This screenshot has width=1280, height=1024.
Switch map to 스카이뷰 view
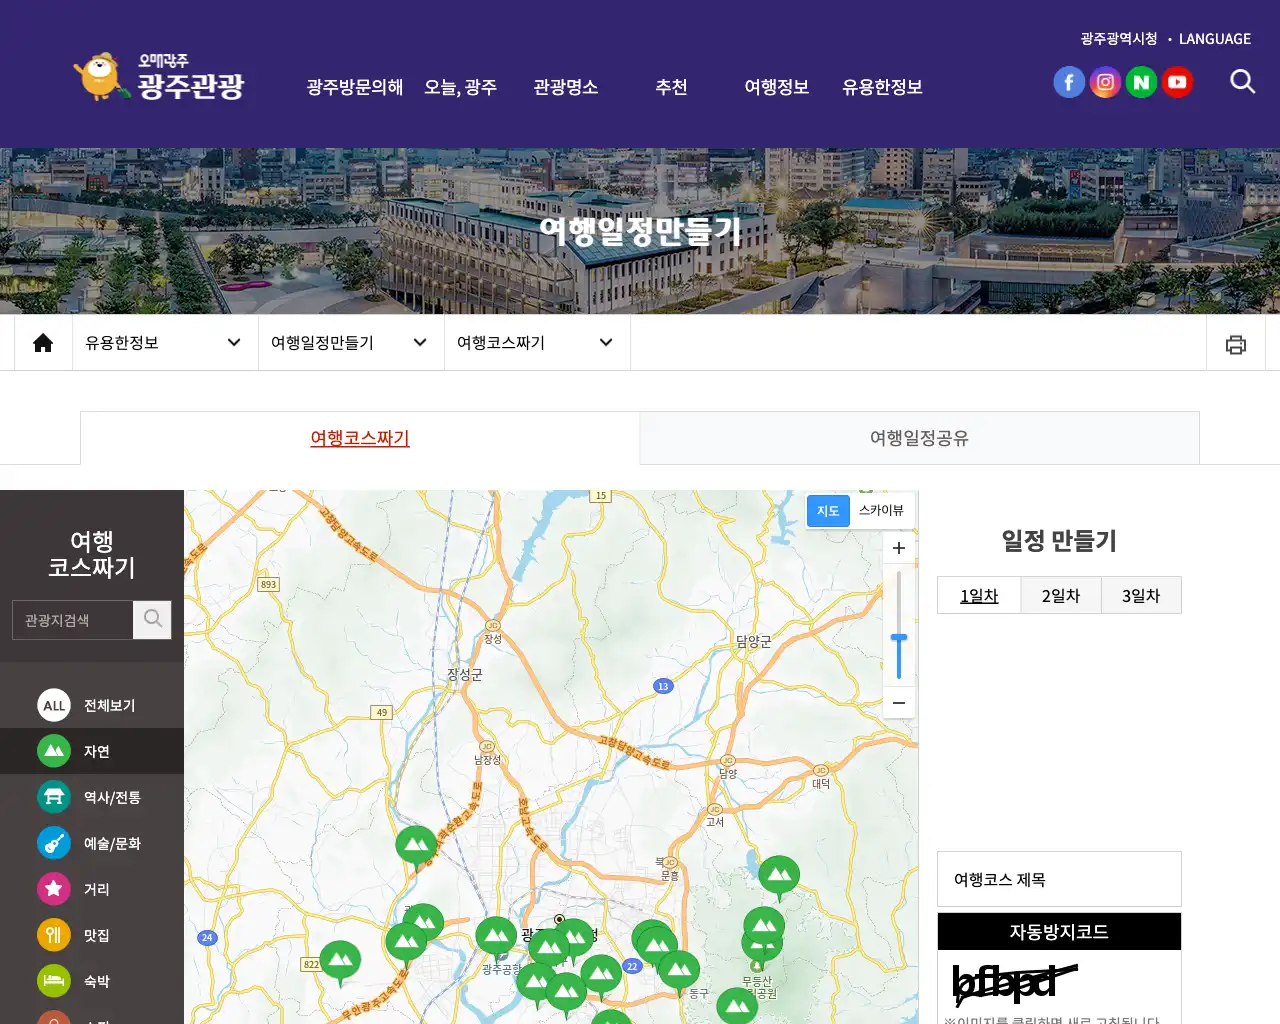pos(881,510)
